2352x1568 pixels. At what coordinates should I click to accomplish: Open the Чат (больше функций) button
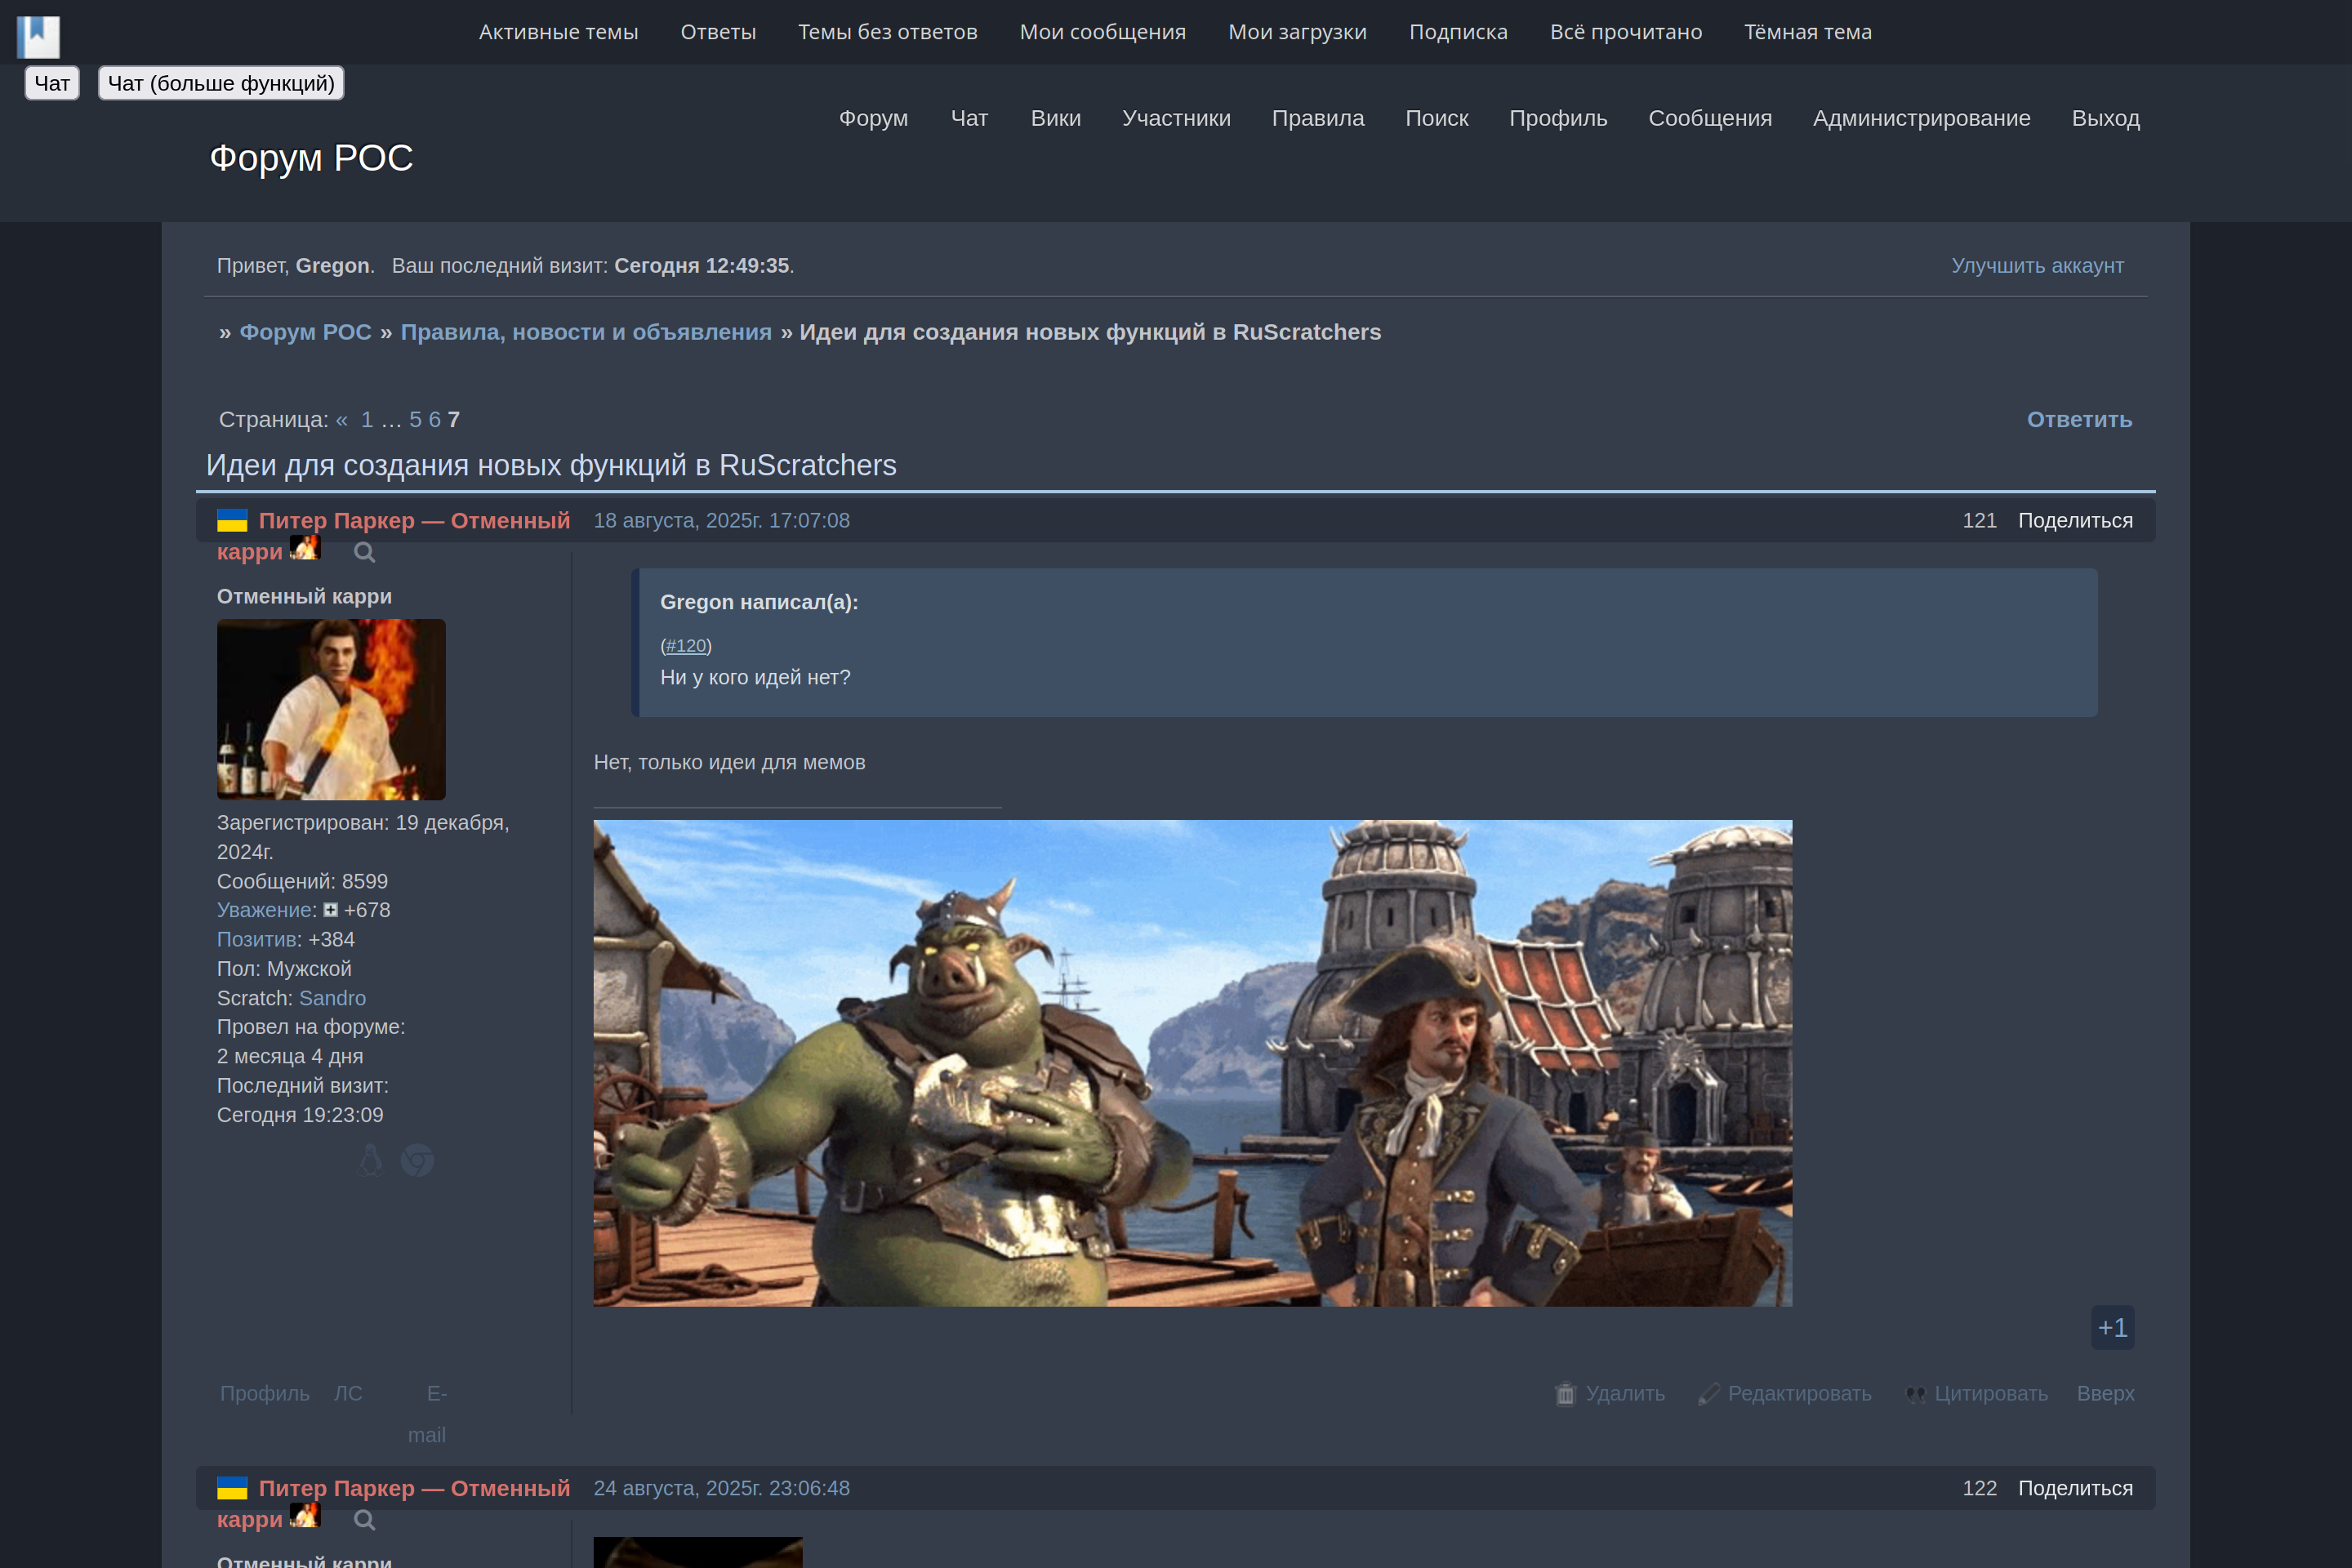click(221, 83)
